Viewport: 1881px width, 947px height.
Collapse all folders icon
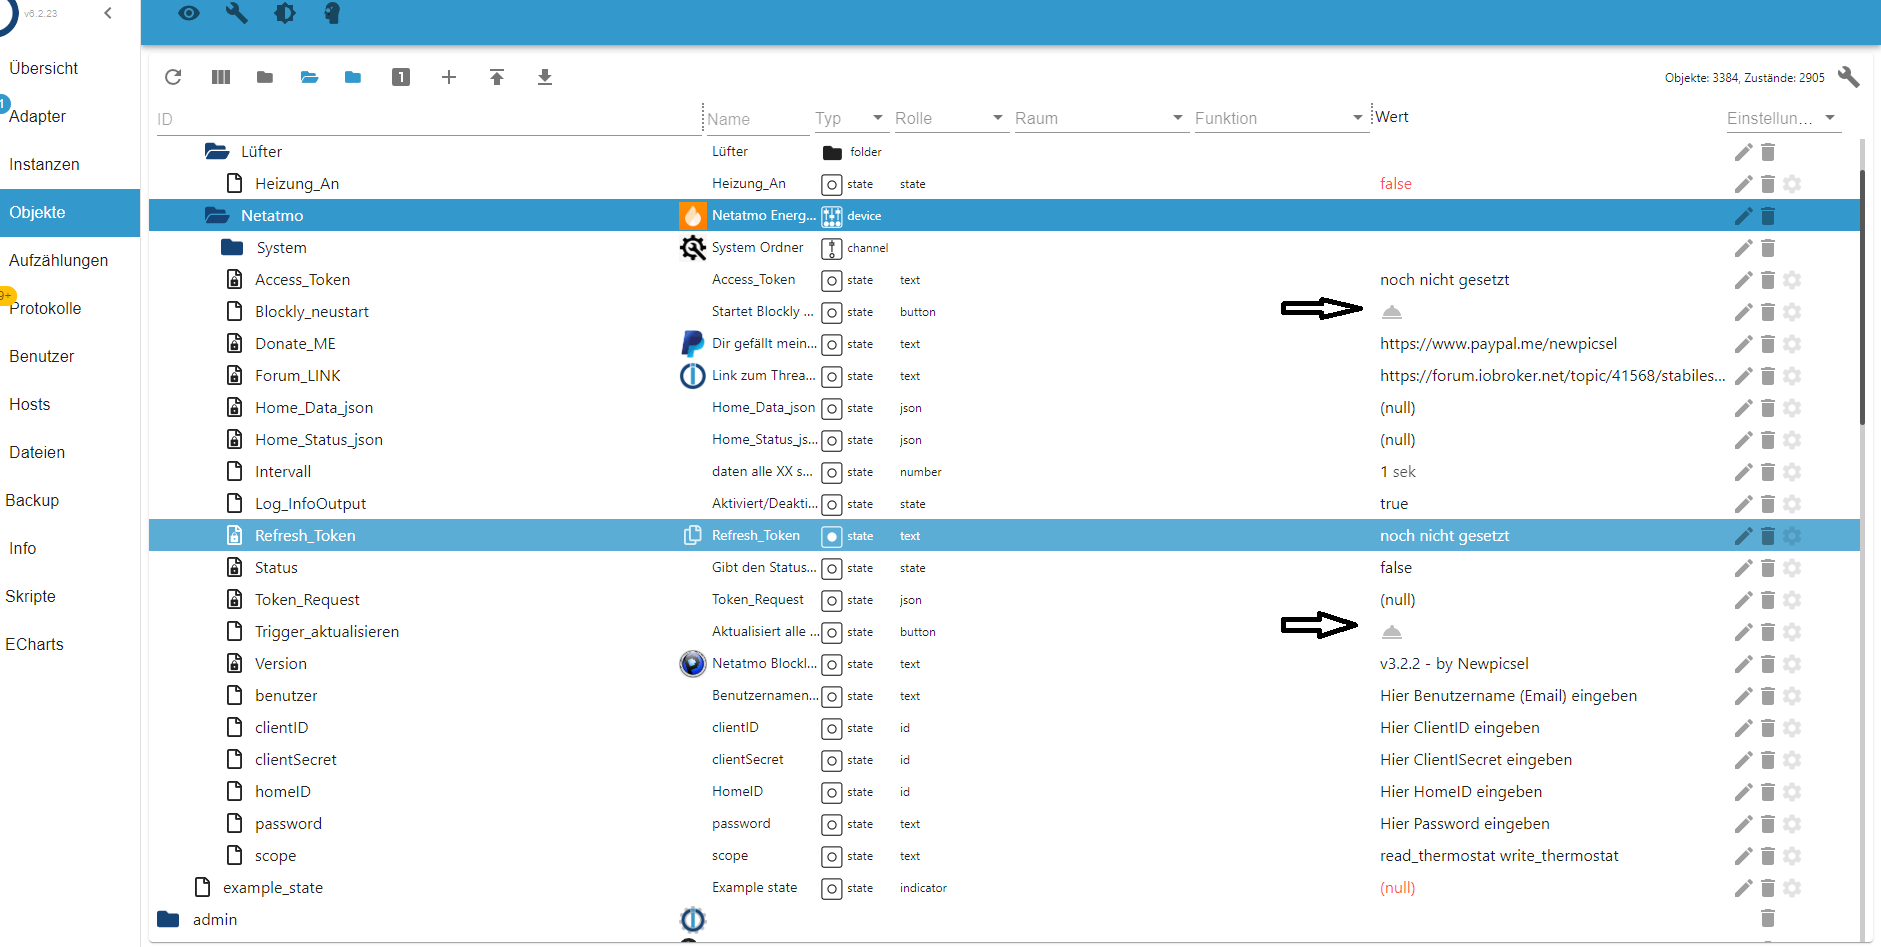(265, 77)
